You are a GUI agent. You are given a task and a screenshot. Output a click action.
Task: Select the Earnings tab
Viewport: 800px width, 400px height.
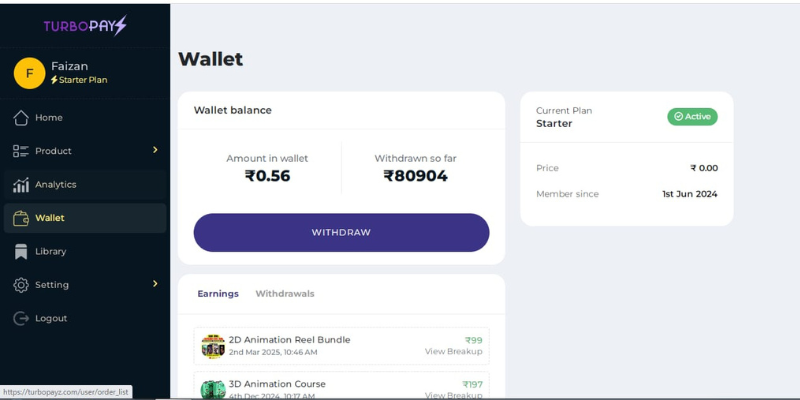218,294
